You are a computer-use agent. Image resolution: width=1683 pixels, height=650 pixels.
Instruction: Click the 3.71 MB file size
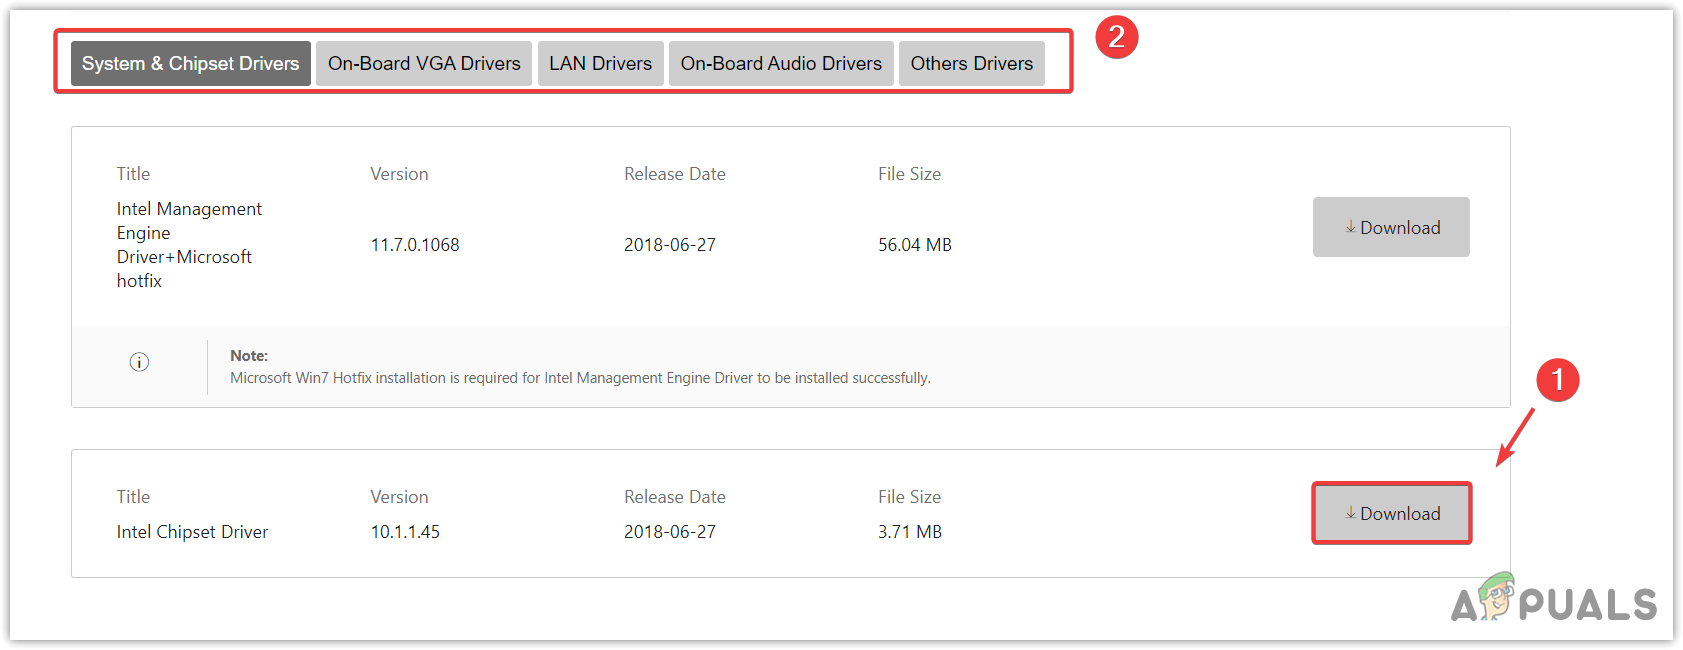(909, 532)
